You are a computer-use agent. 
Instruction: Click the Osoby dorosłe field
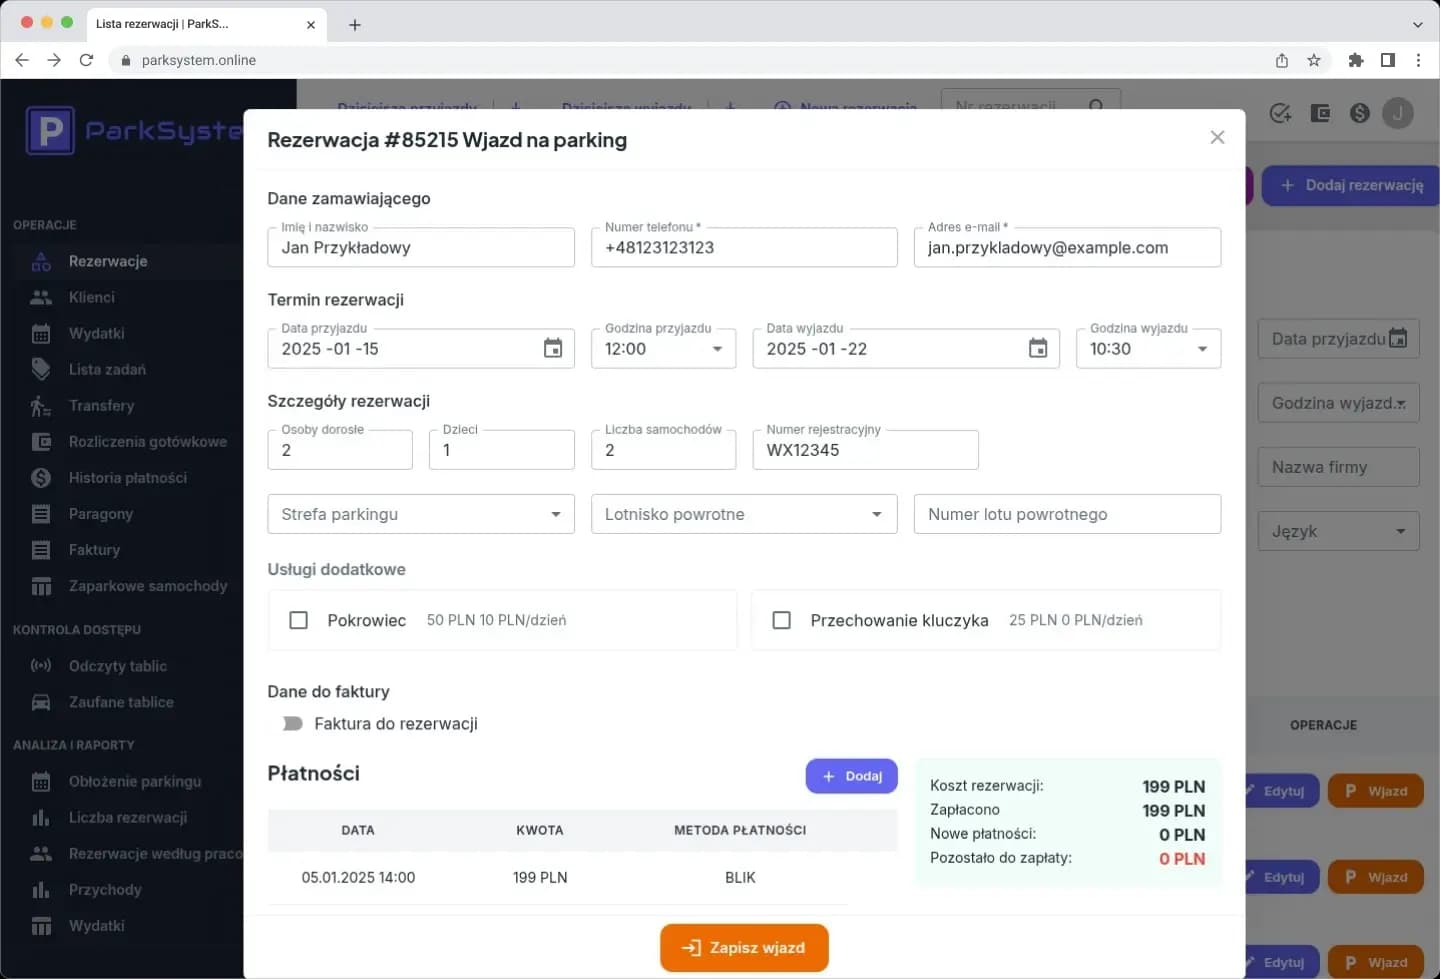tap(340, 450)
